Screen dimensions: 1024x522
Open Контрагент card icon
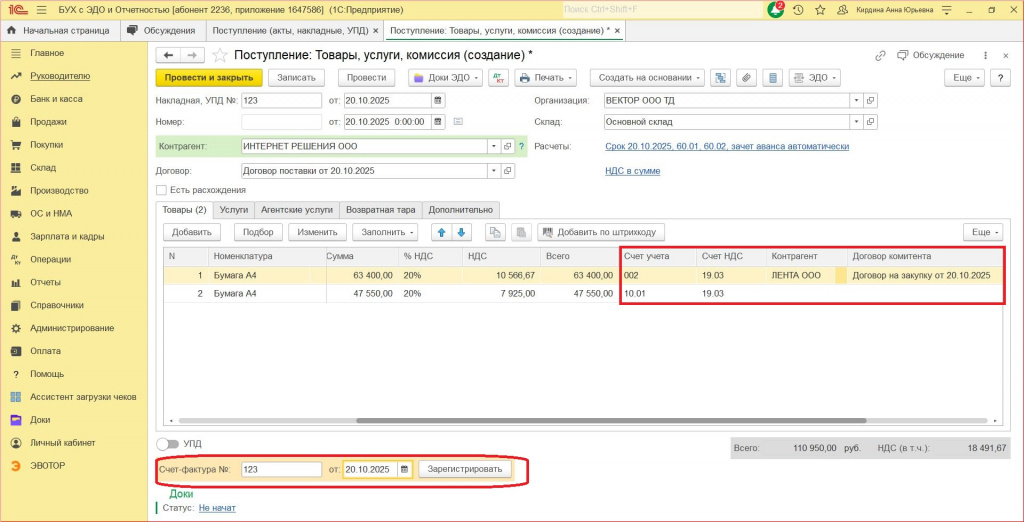pos(507,146)
